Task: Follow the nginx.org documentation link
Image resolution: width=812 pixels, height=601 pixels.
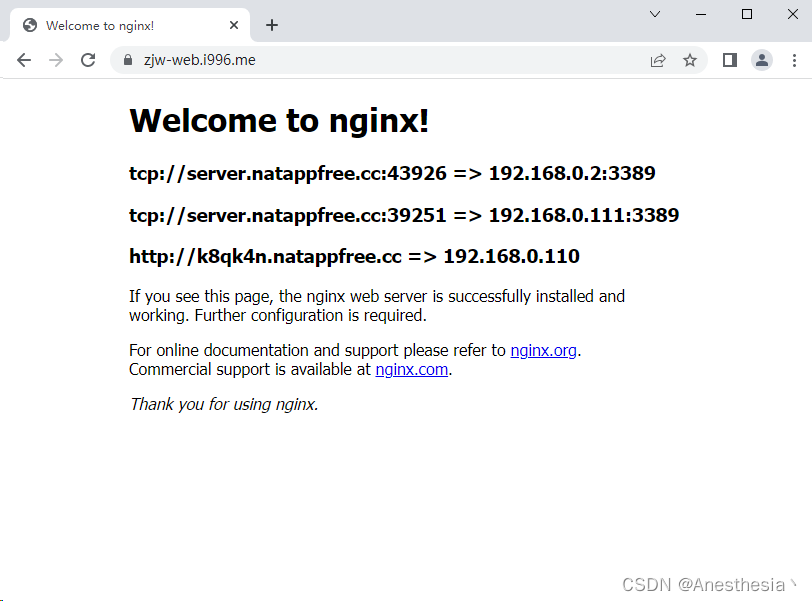Action: 543,350
